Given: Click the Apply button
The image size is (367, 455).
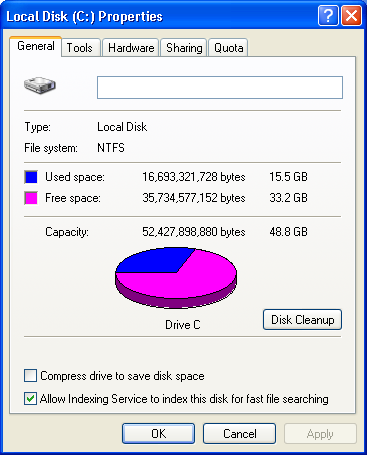Looking at the screenshot, I should coord(320,434).
